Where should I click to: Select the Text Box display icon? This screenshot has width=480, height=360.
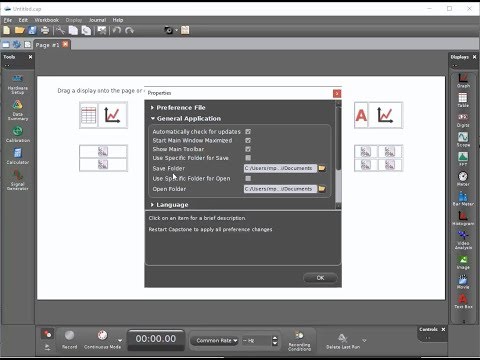click(463, 301)
